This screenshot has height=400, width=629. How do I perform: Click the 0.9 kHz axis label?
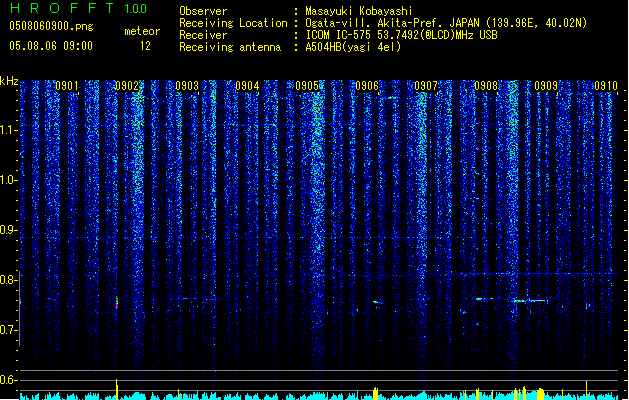coord(9,230)
